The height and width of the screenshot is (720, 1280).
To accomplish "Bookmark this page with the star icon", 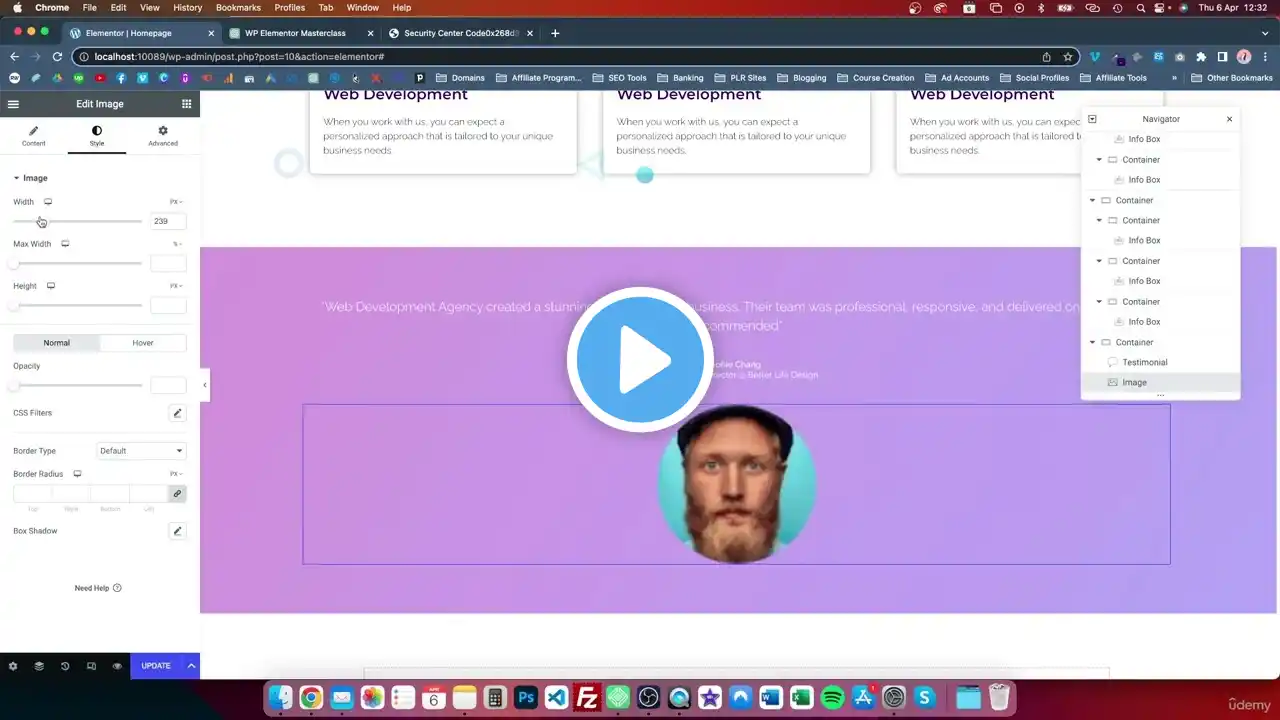I will pos(1068,57).
